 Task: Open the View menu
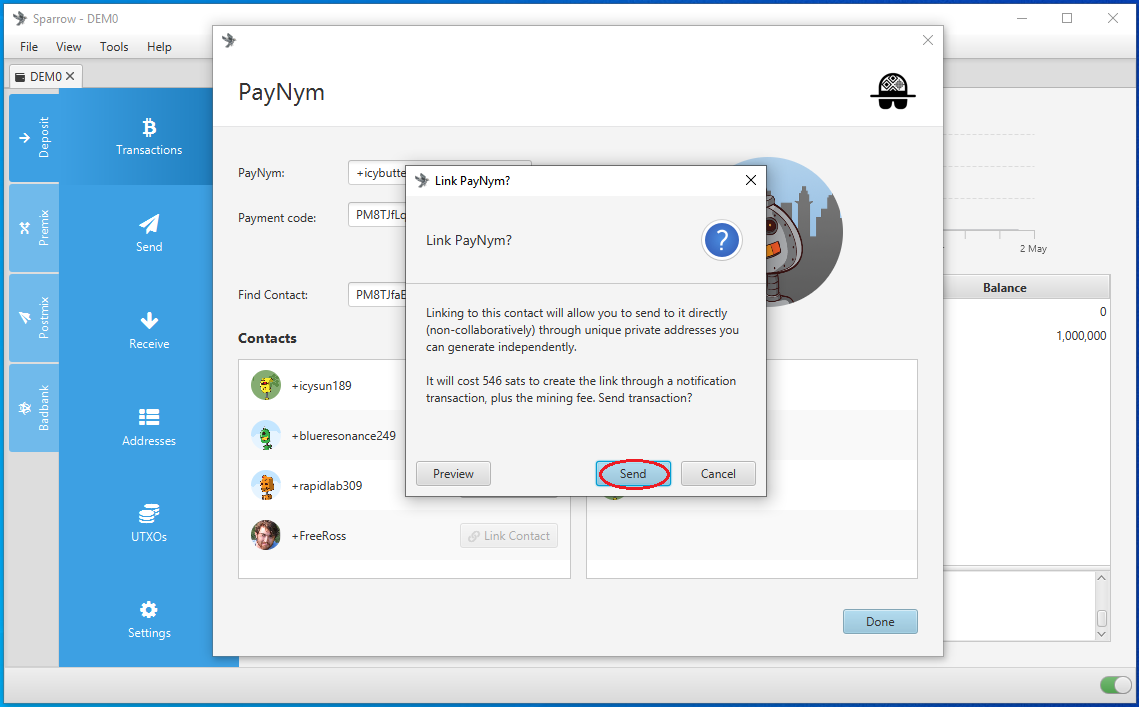(x=68, y=47)
